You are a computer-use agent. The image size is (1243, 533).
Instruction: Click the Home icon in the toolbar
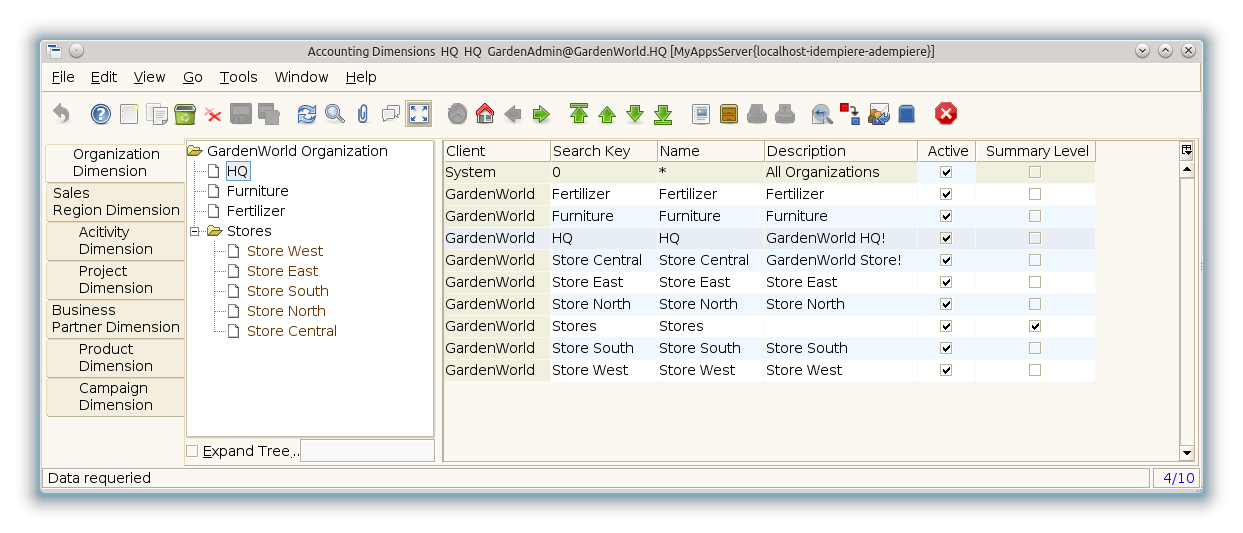coord(485,114)
